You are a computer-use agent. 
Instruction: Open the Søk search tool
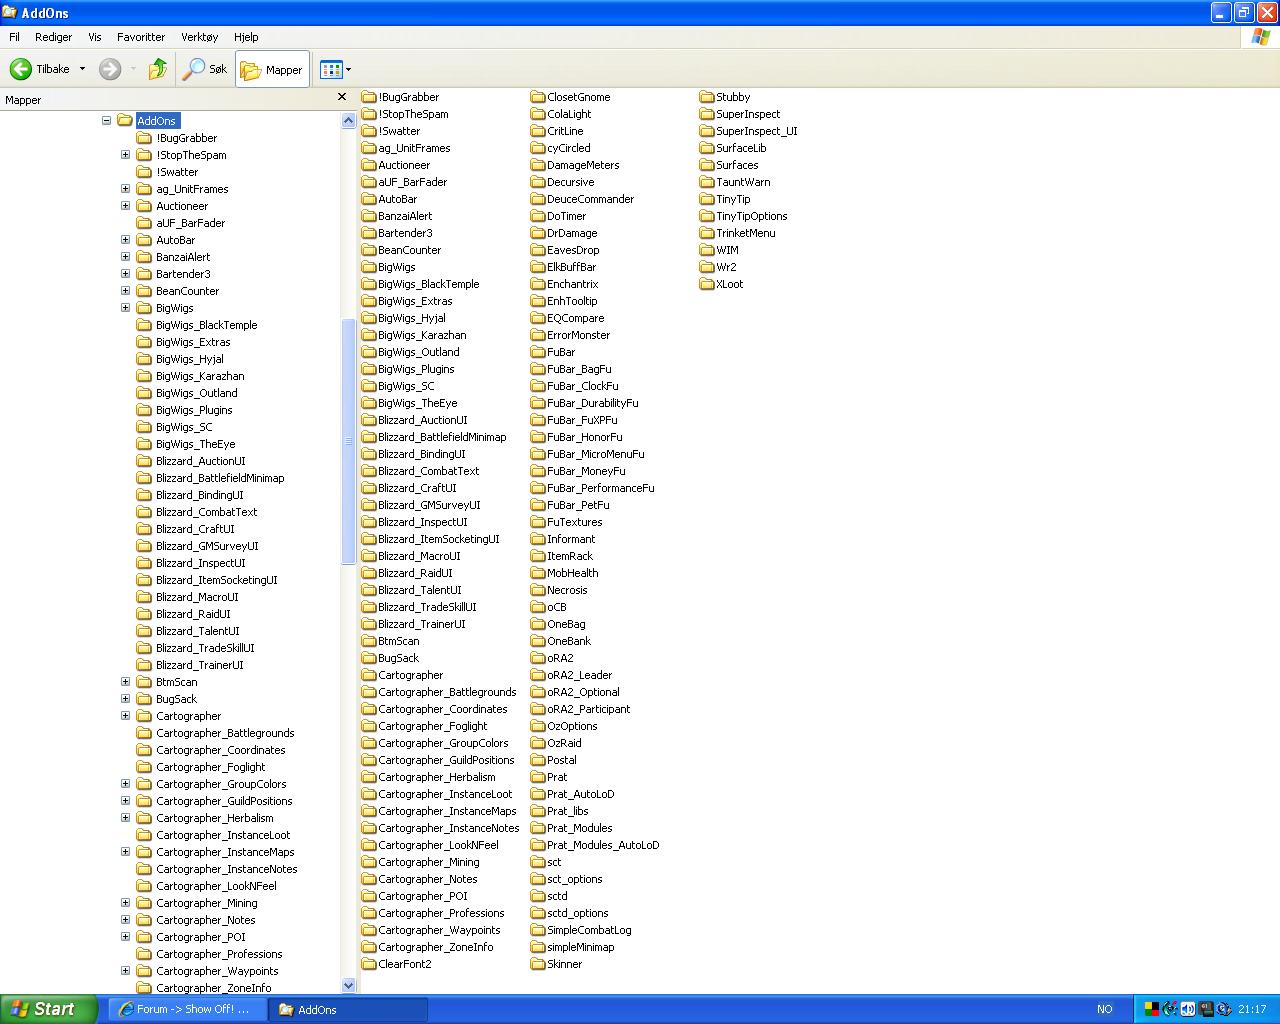tap(206, 69)
